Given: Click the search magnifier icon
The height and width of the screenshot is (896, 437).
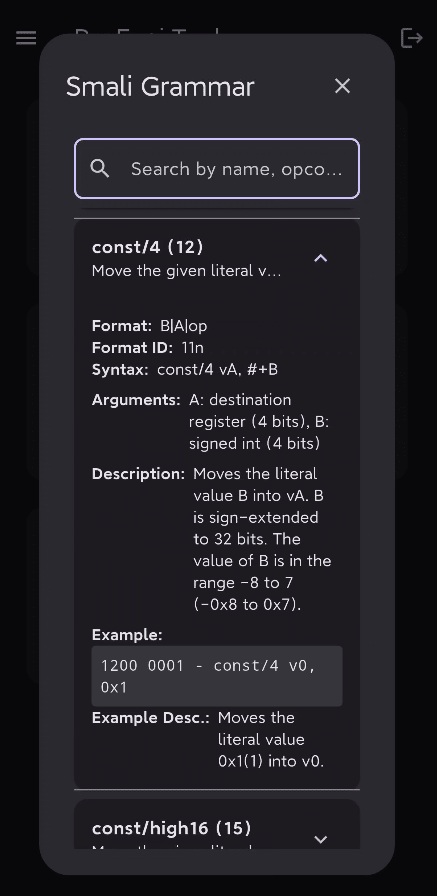Looking at the screenshot, I should (x=100, y=169).
